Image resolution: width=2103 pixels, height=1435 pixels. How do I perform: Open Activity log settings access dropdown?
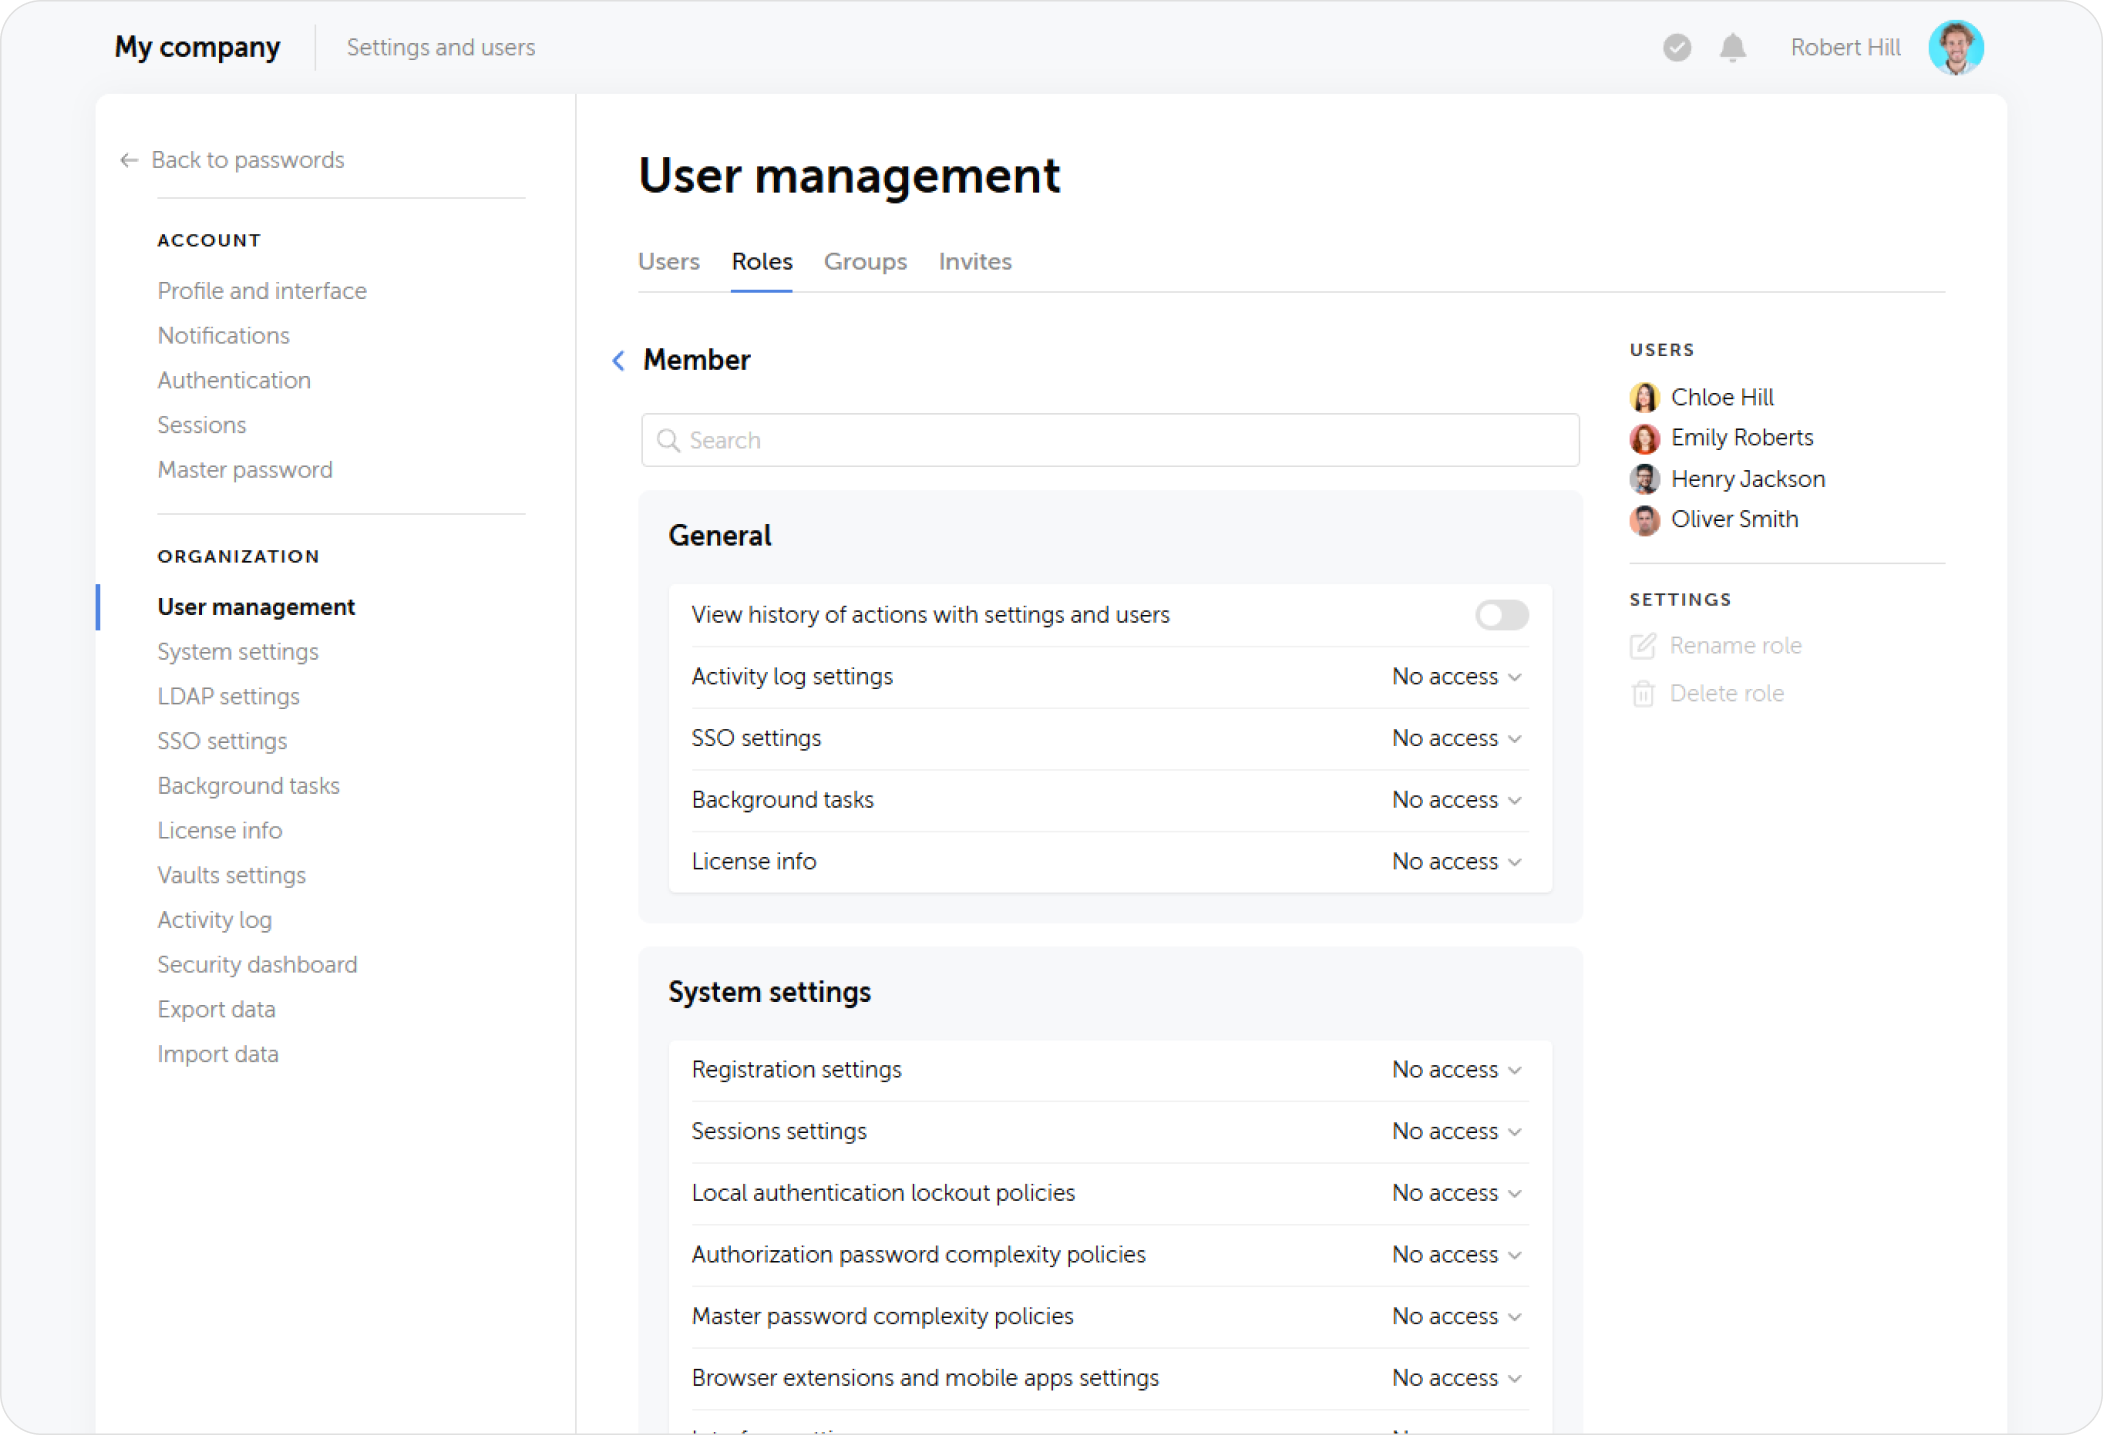tap(1457, 677)
